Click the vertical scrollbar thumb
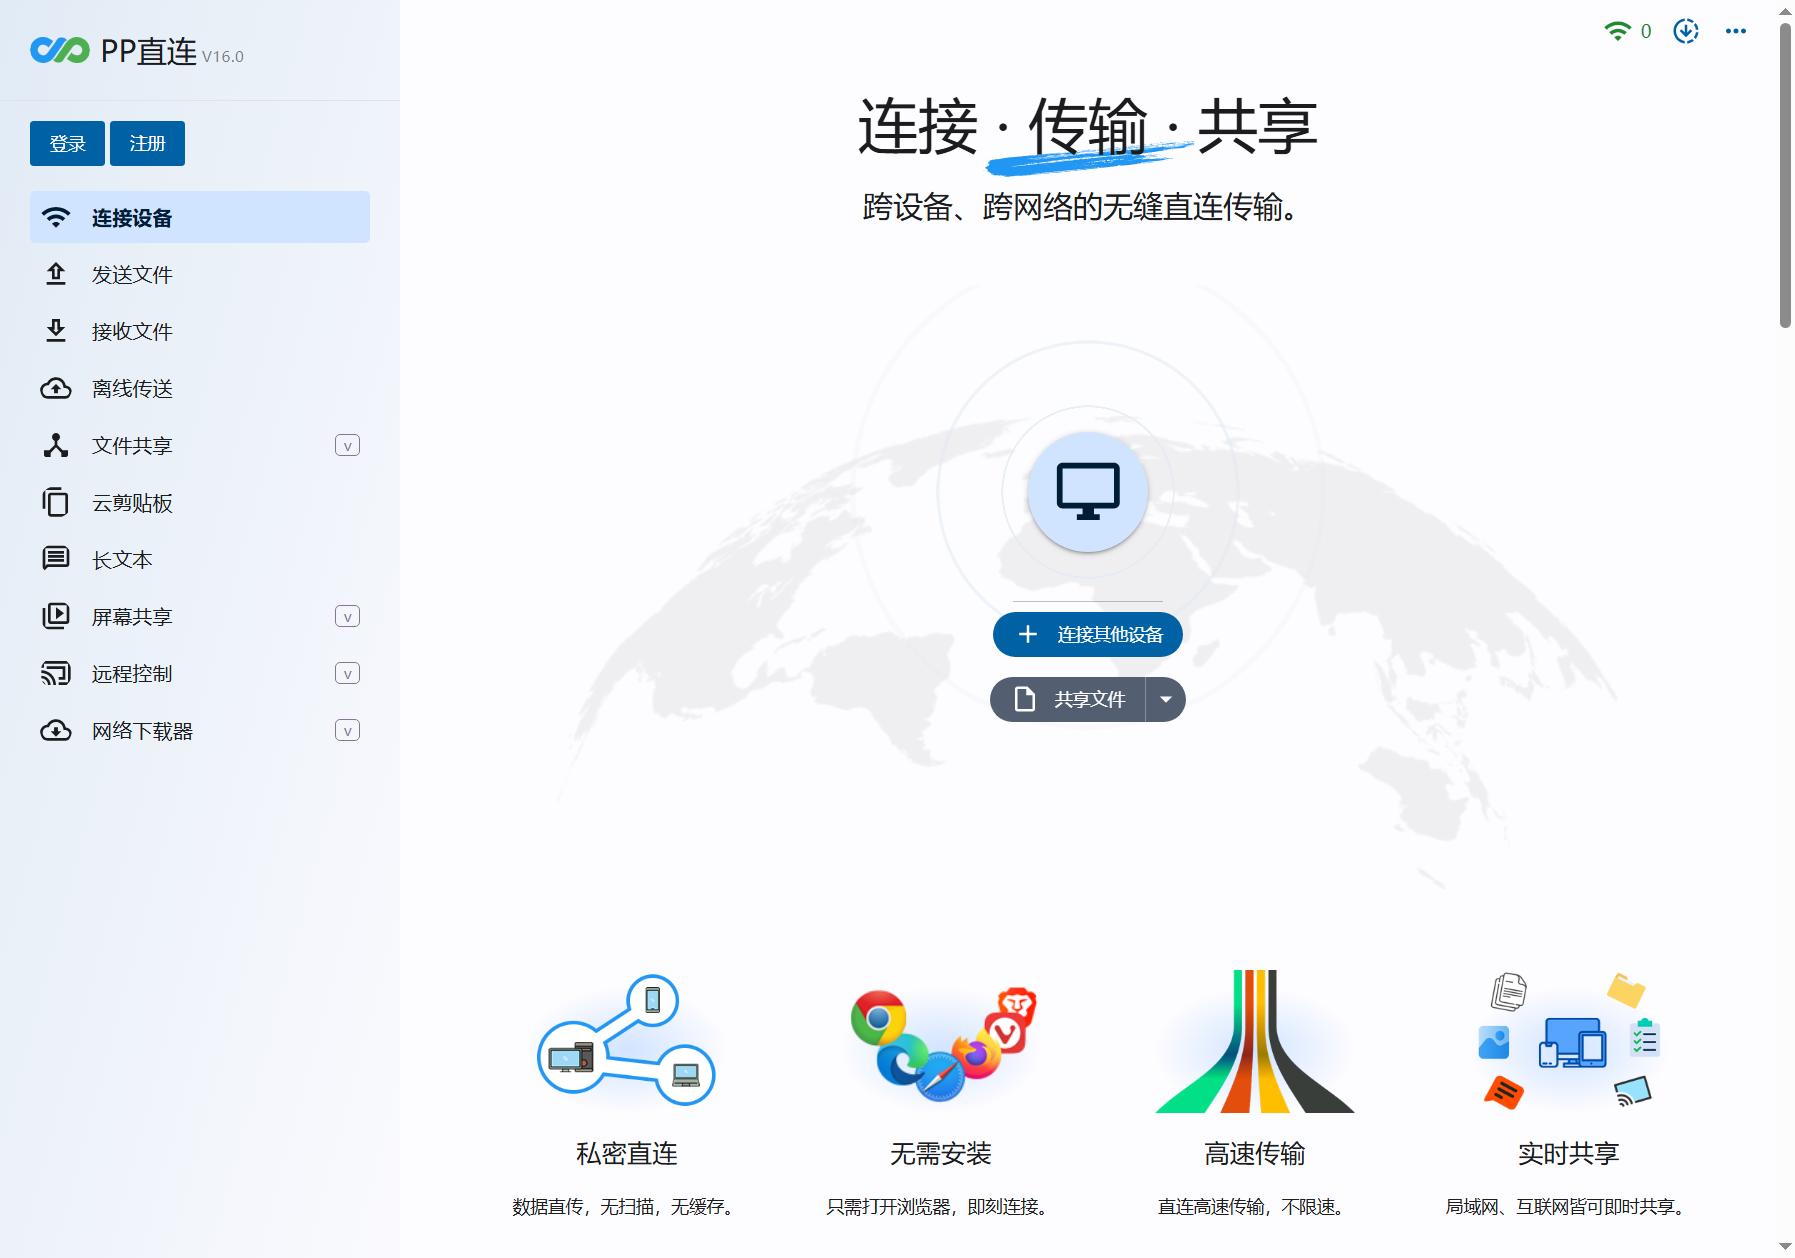 point(1785,175)
